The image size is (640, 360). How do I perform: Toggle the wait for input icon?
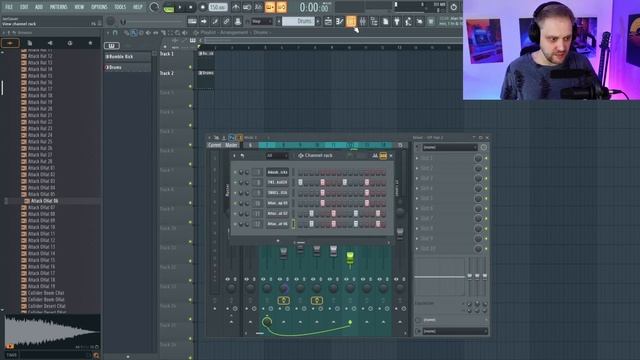(247, 7)
